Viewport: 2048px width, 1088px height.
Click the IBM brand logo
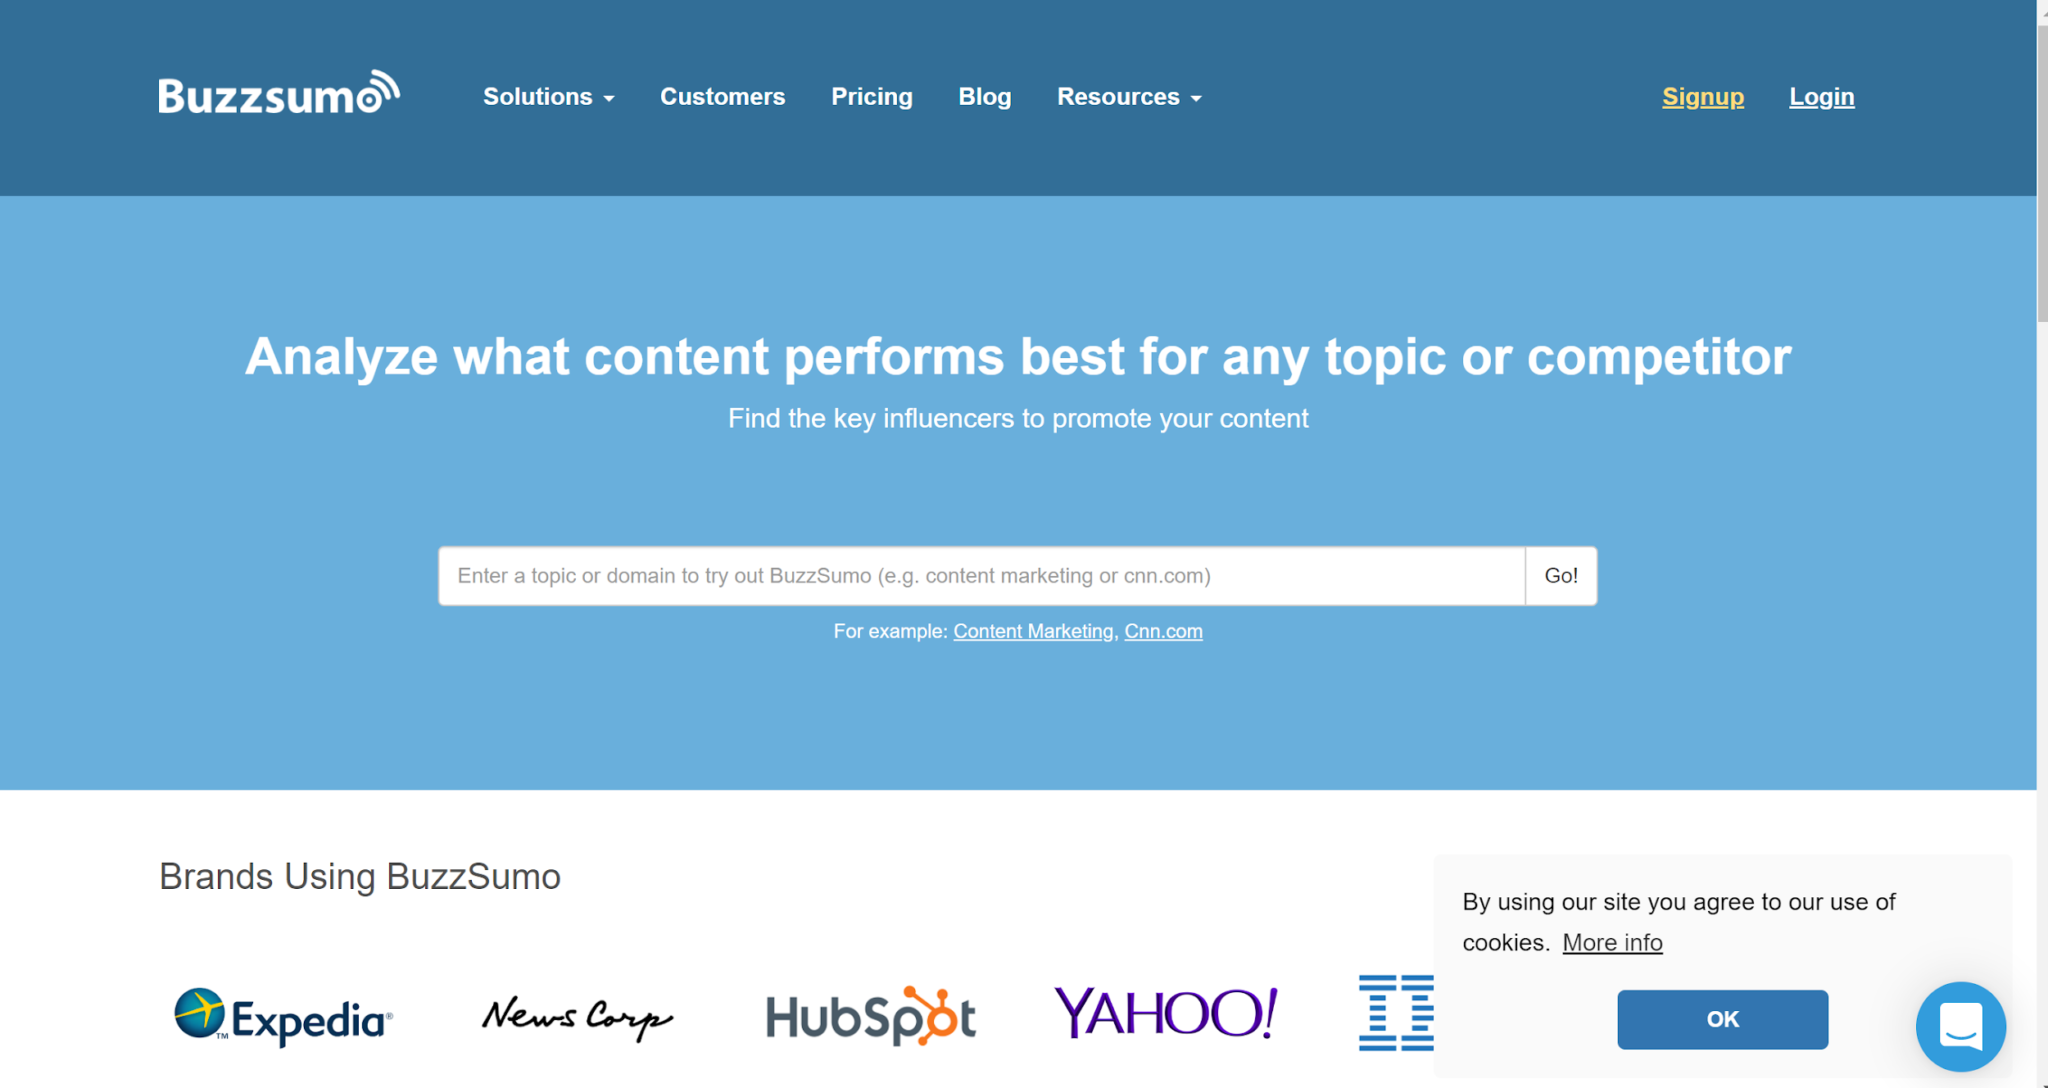(x=1396, y=1013)
